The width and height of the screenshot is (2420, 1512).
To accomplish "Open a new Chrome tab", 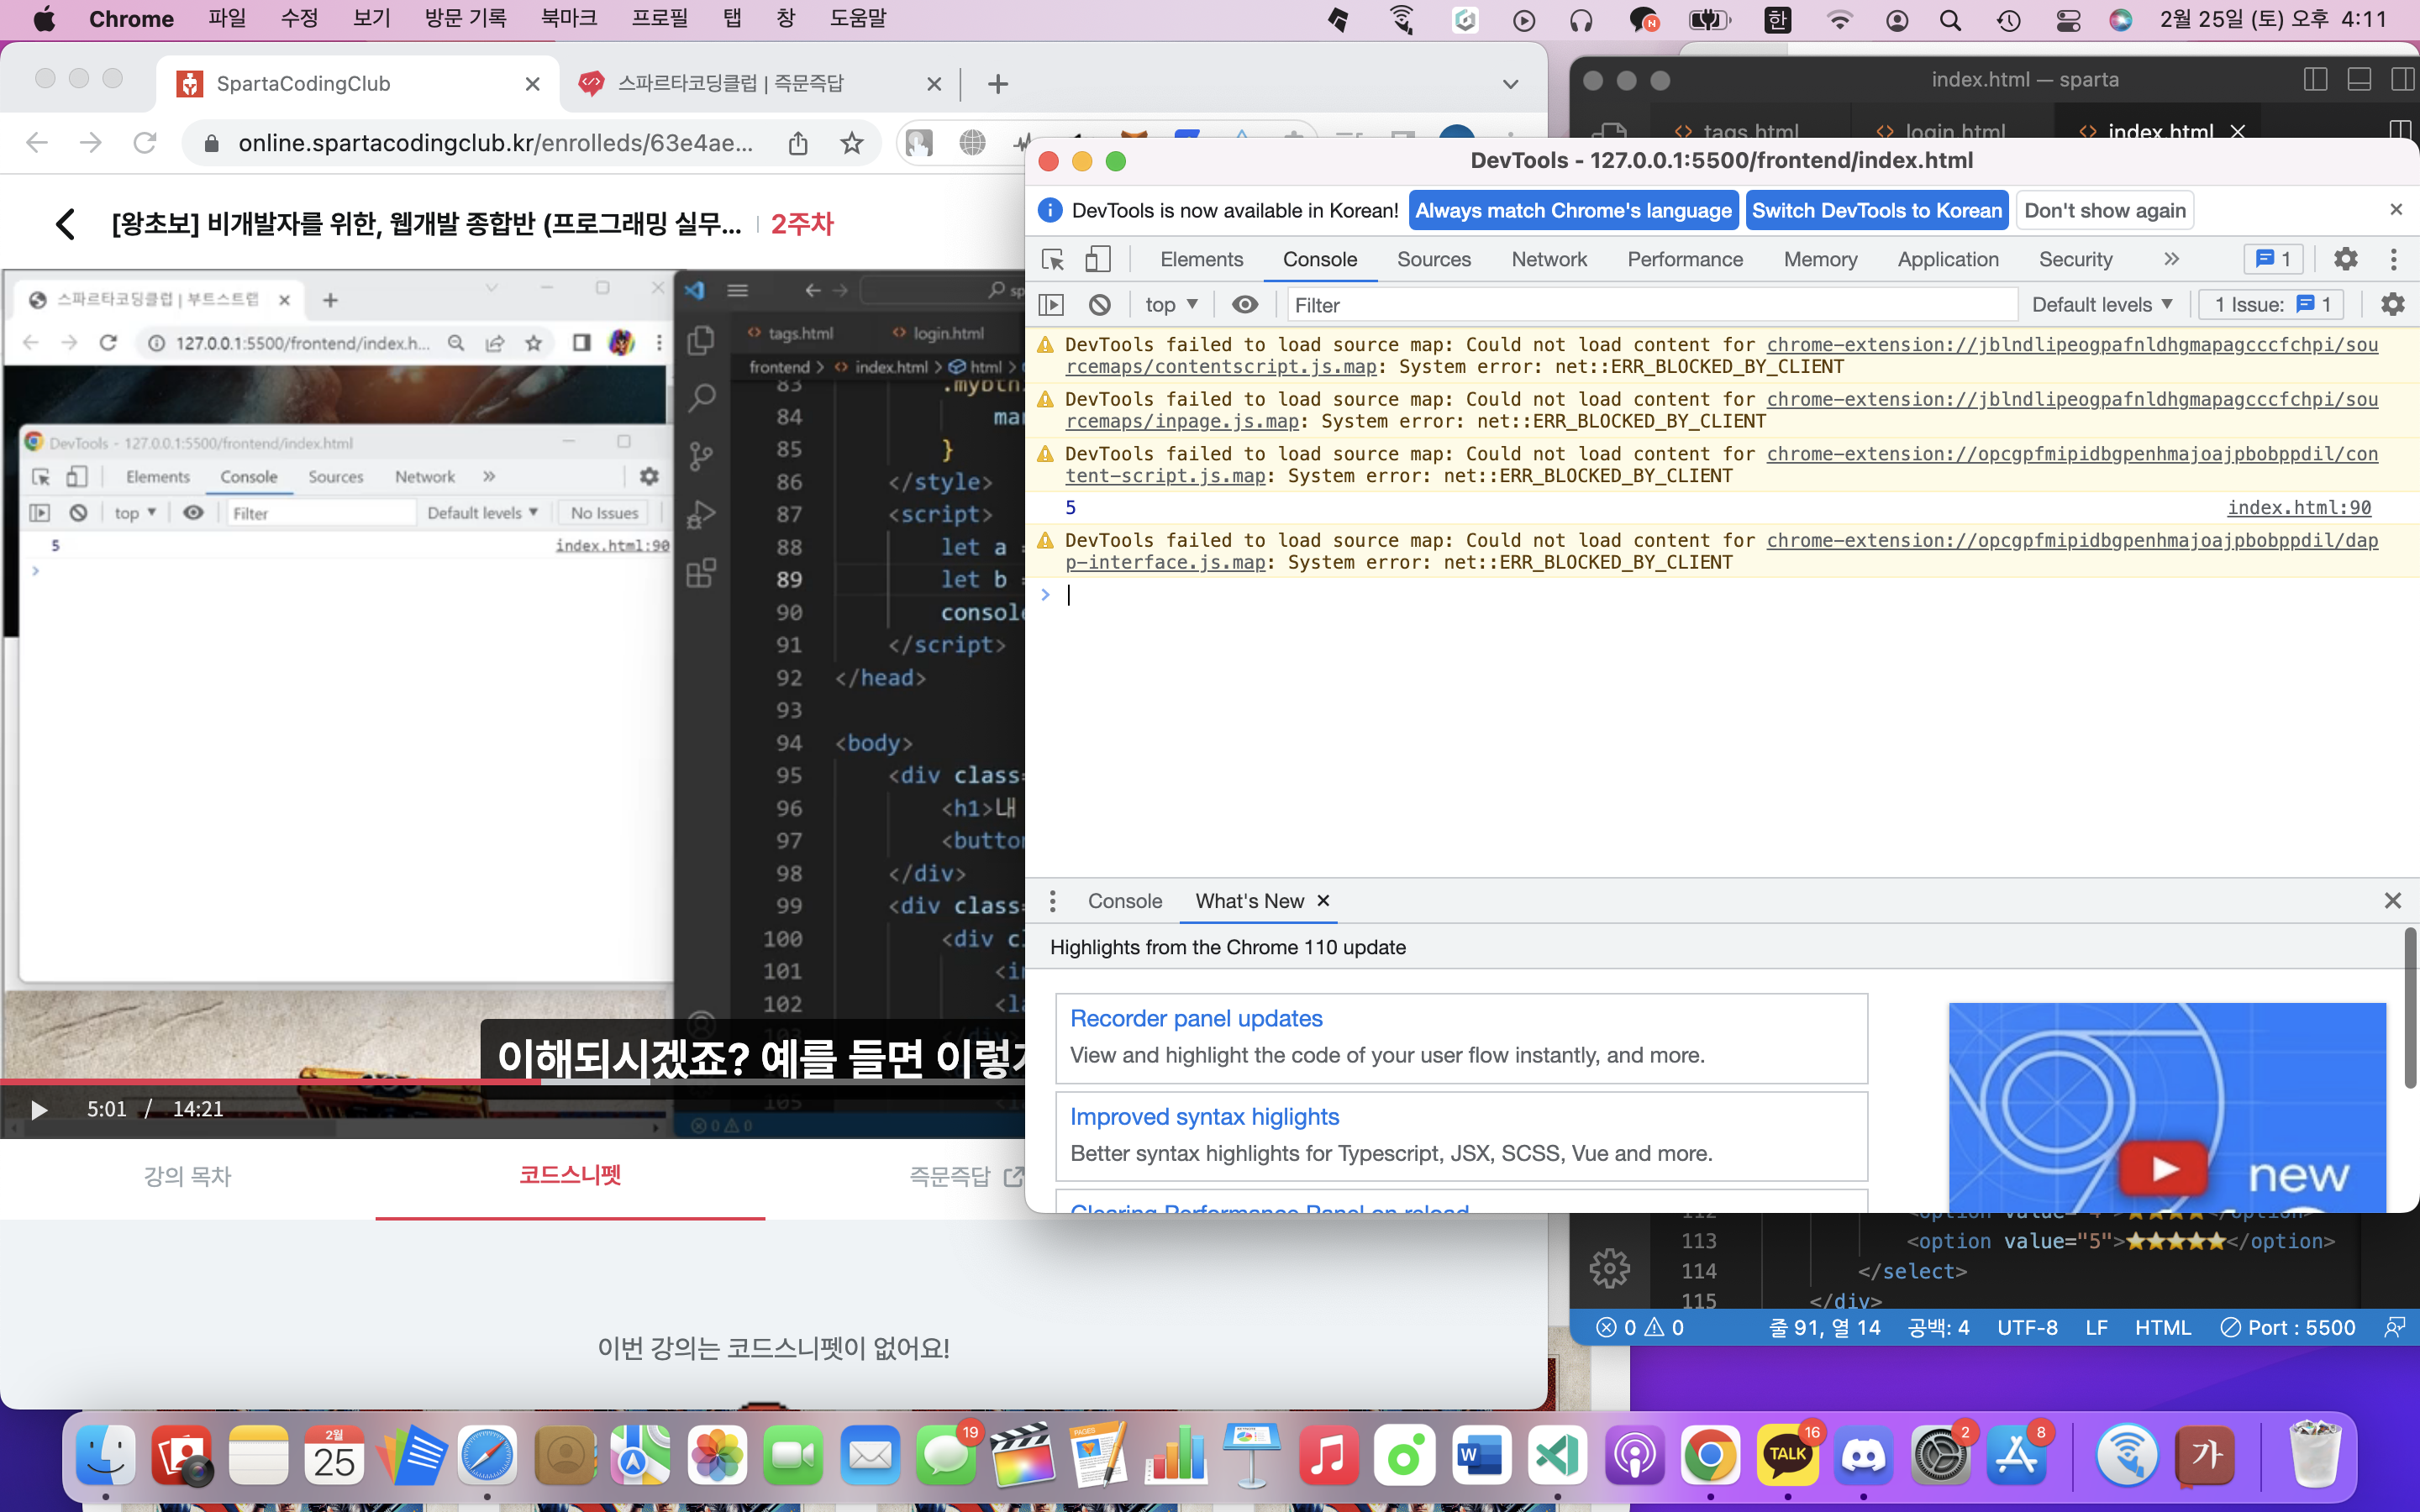I will [x=997, y=84].
